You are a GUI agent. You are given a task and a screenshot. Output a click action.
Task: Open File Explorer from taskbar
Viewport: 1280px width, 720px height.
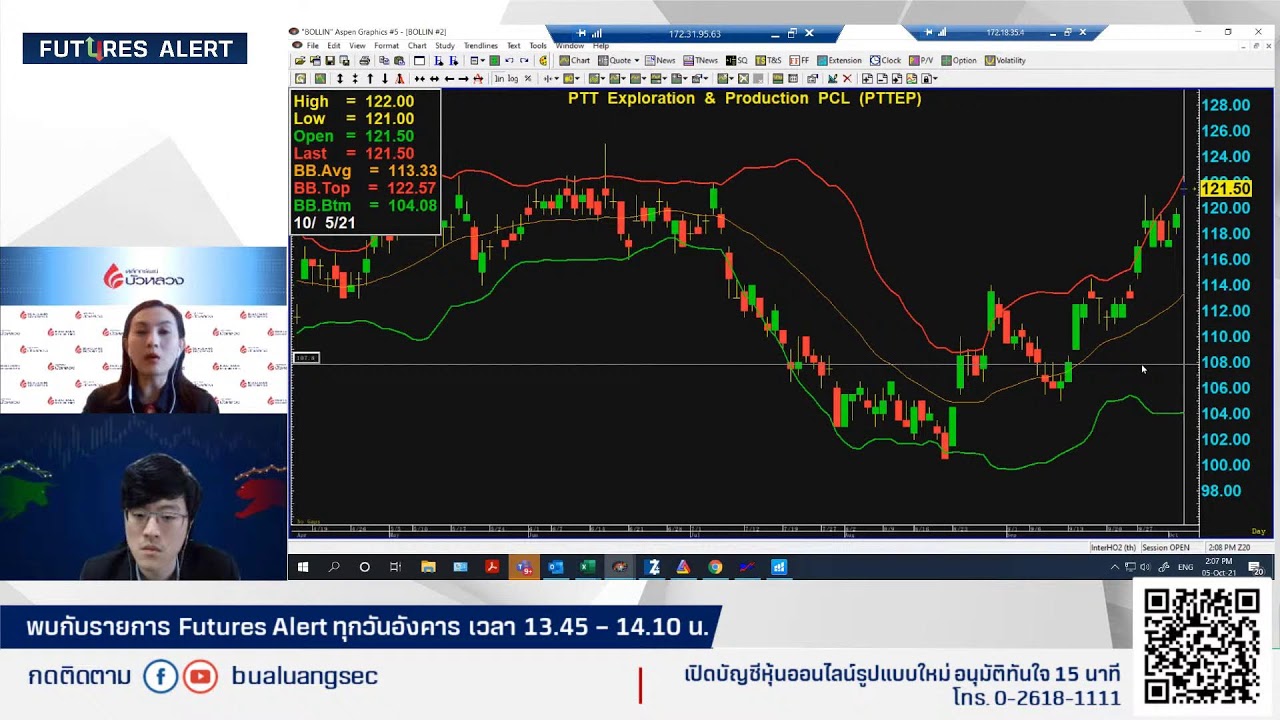(428, 567)
